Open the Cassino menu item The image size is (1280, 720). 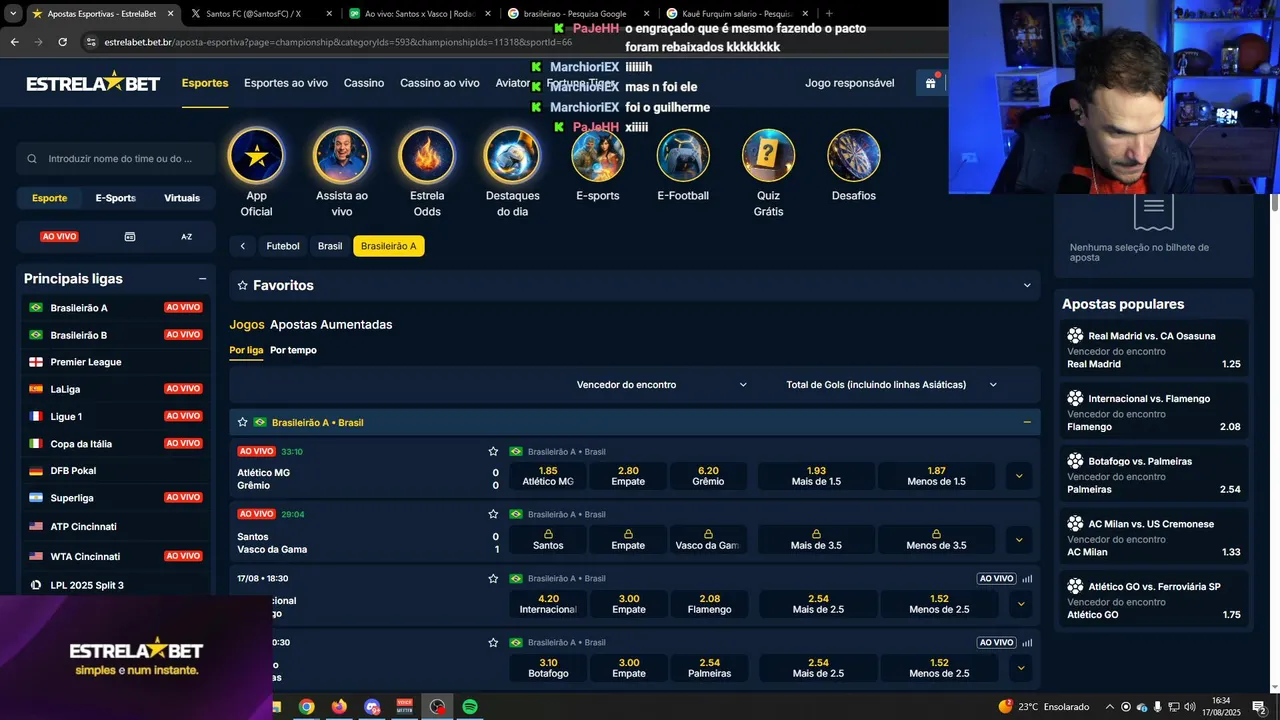[x=364, y=83]
